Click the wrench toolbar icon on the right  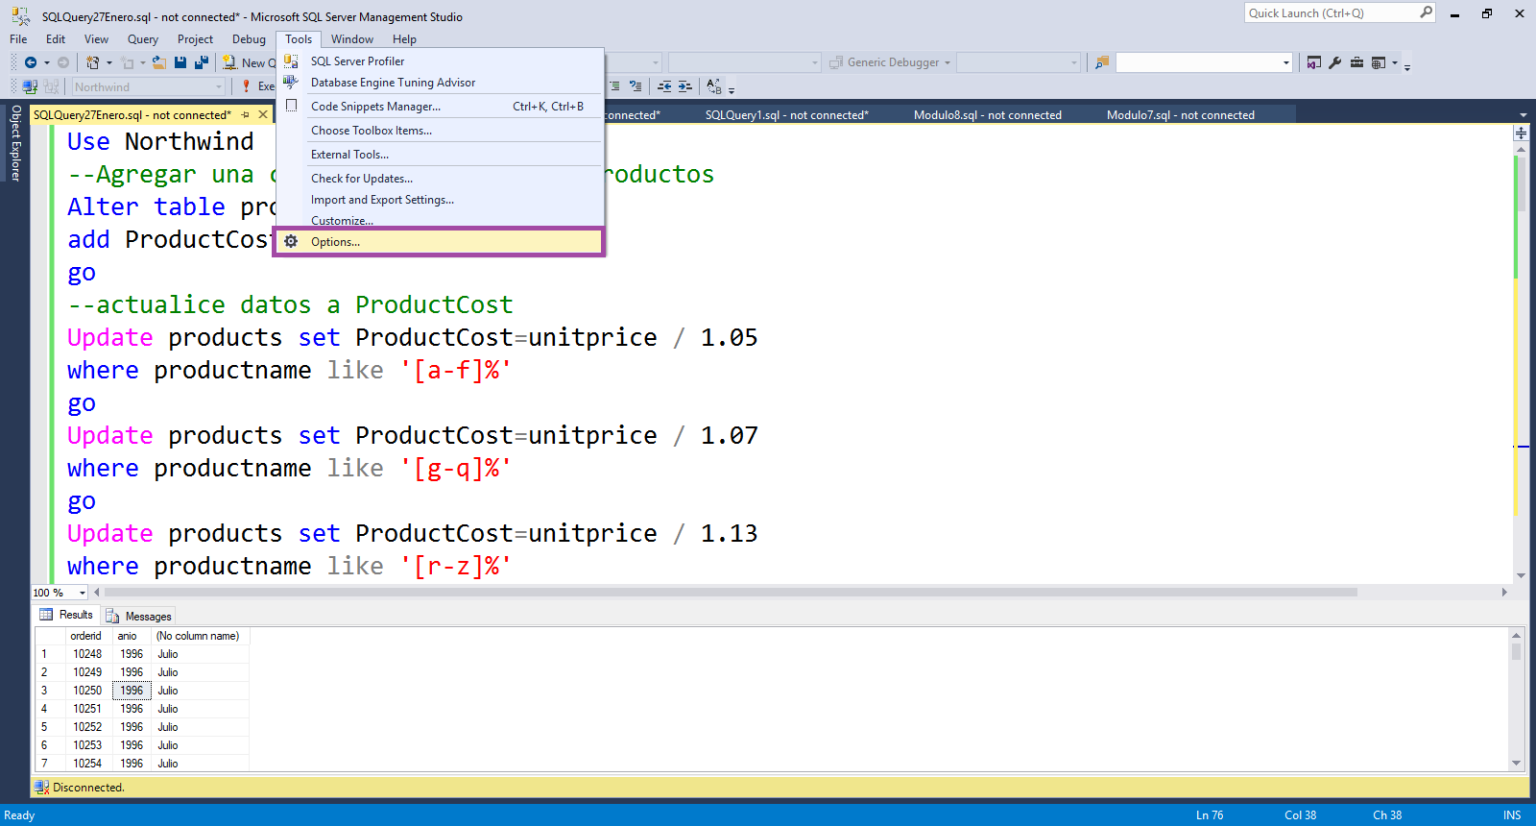tap(1335, 62)
